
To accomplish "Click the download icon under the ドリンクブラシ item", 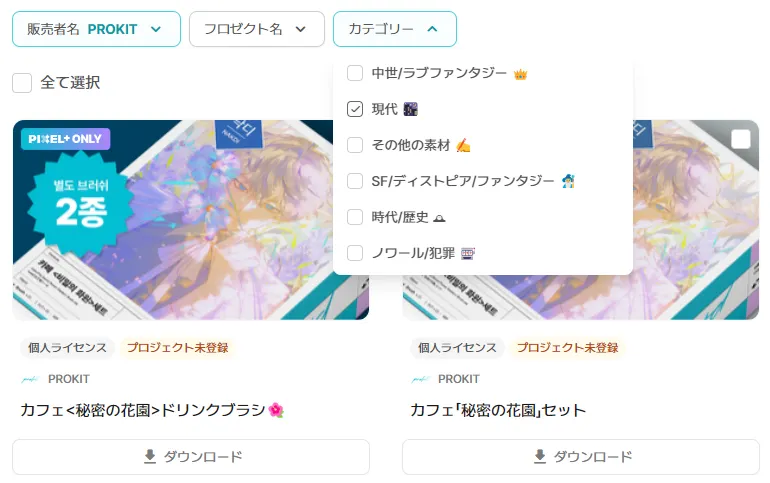I will 150,456.
